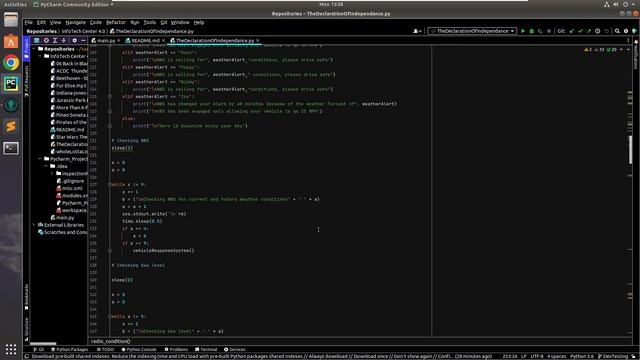Click the Git commit checkmark icon
Image resolution: width=640 pixels, height=360 pixels.
coord(580,31)
